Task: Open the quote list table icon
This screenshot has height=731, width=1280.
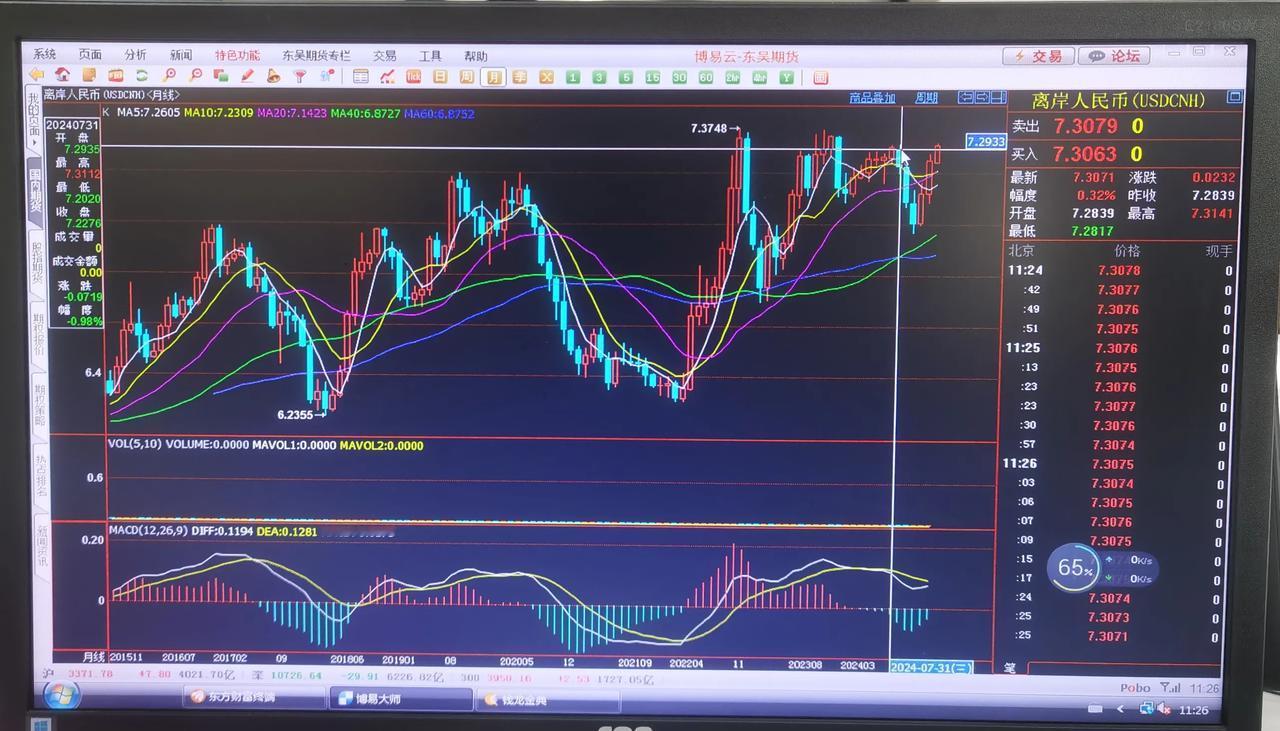Action: click(x=360, y=76)
